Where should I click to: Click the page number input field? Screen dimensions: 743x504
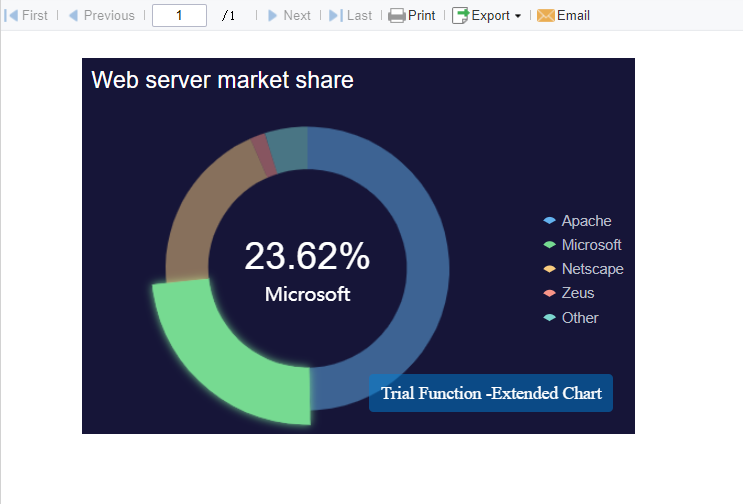coord(179,16)
